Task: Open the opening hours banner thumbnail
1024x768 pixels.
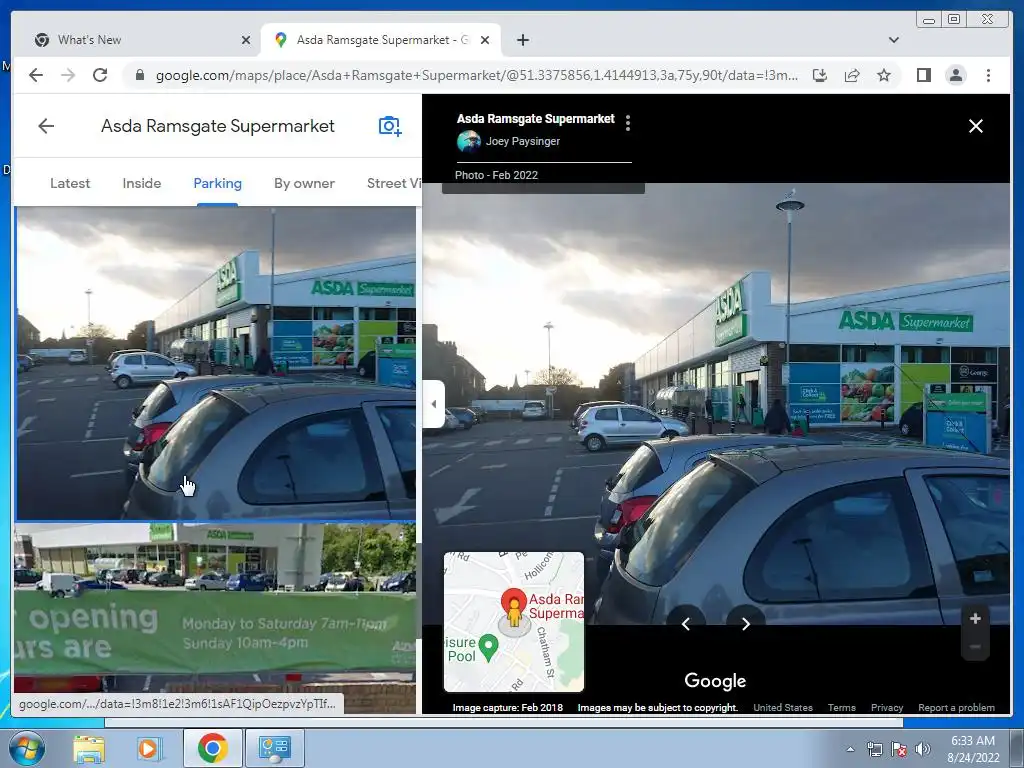Action: point(216,617)
